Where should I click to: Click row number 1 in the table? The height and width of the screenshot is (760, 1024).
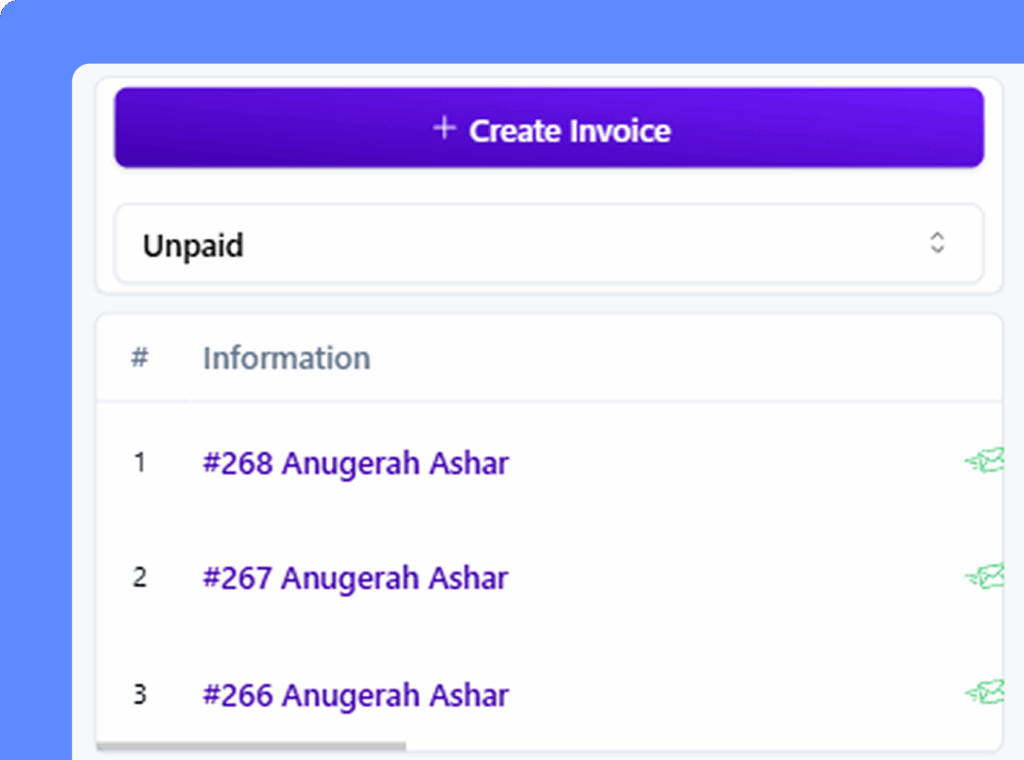139,463
